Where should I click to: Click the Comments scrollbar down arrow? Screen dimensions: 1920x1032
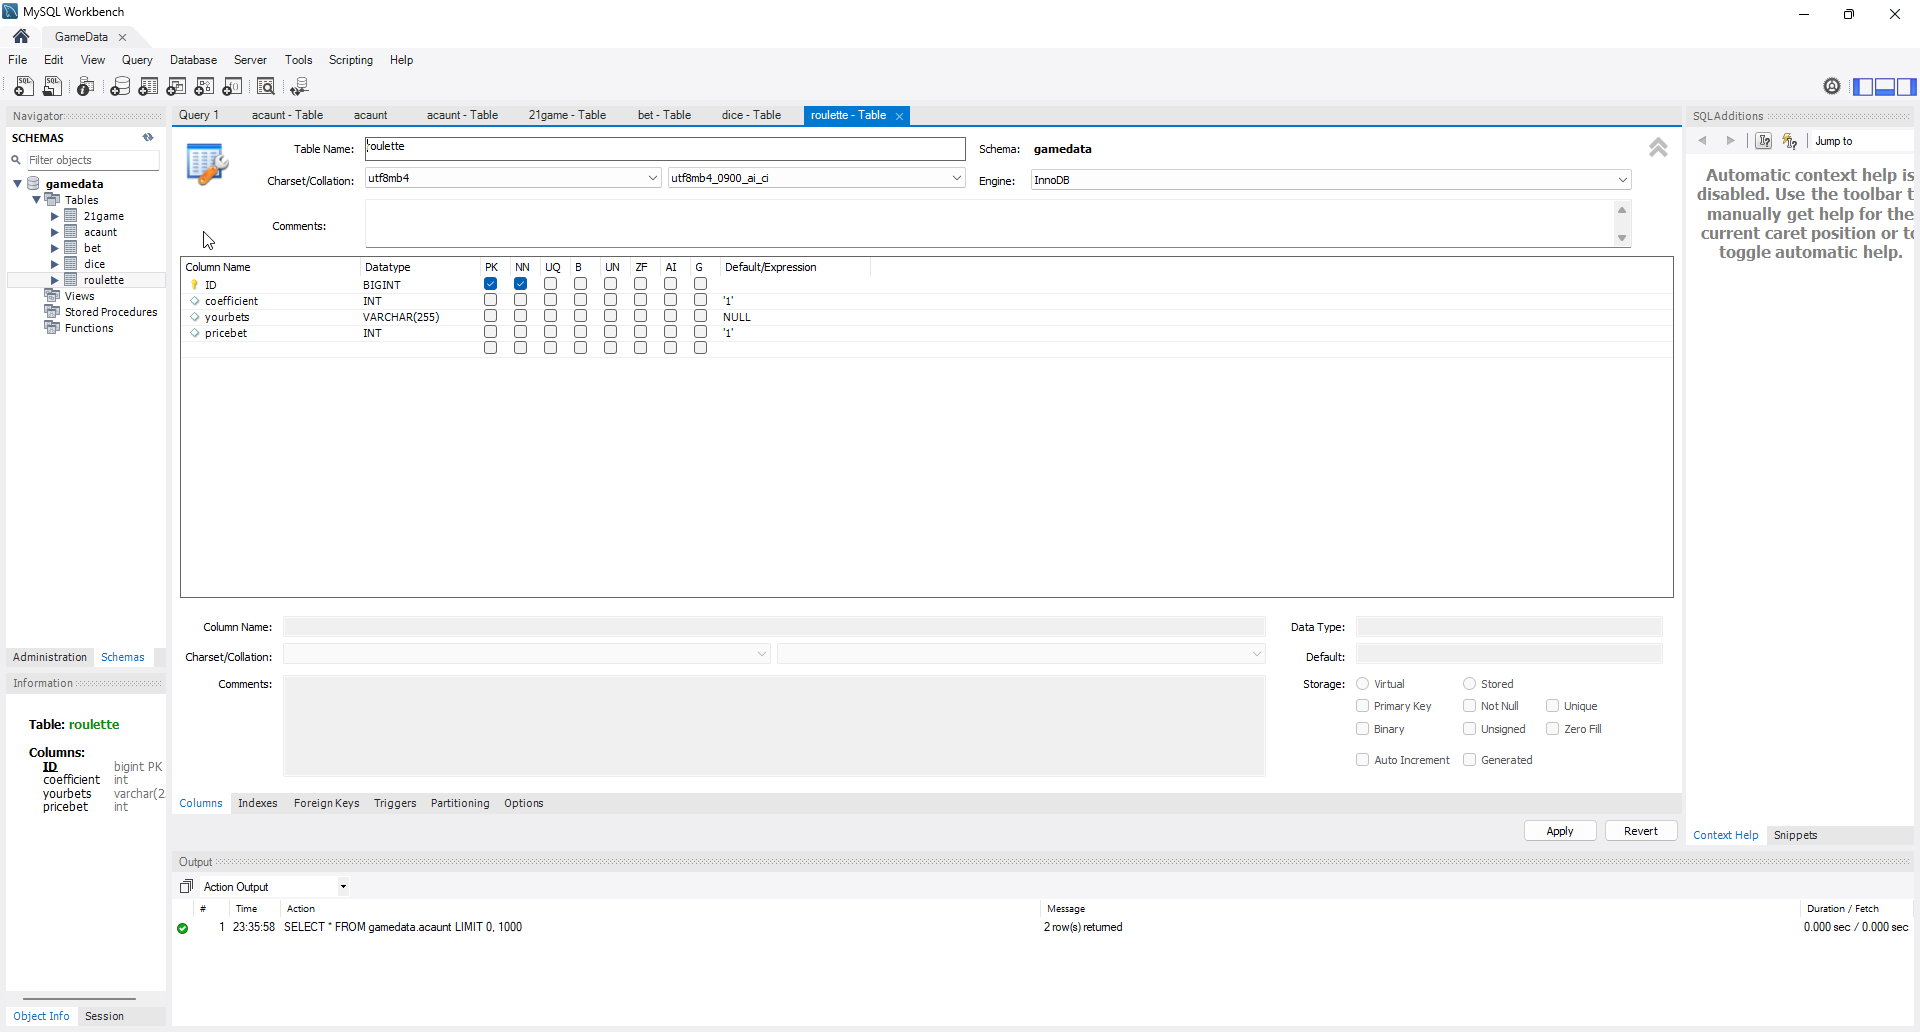(1622, 238)
